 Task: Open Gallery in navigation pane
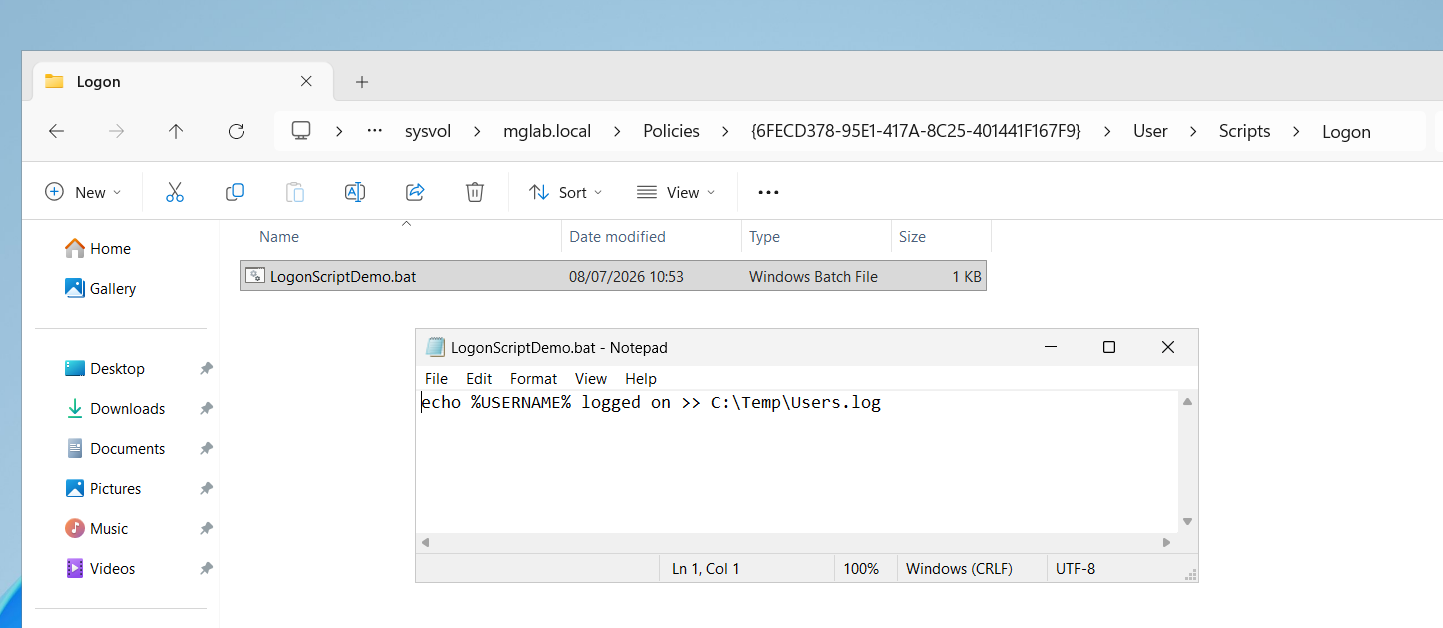pyautogui.click(x=100, y=289)
